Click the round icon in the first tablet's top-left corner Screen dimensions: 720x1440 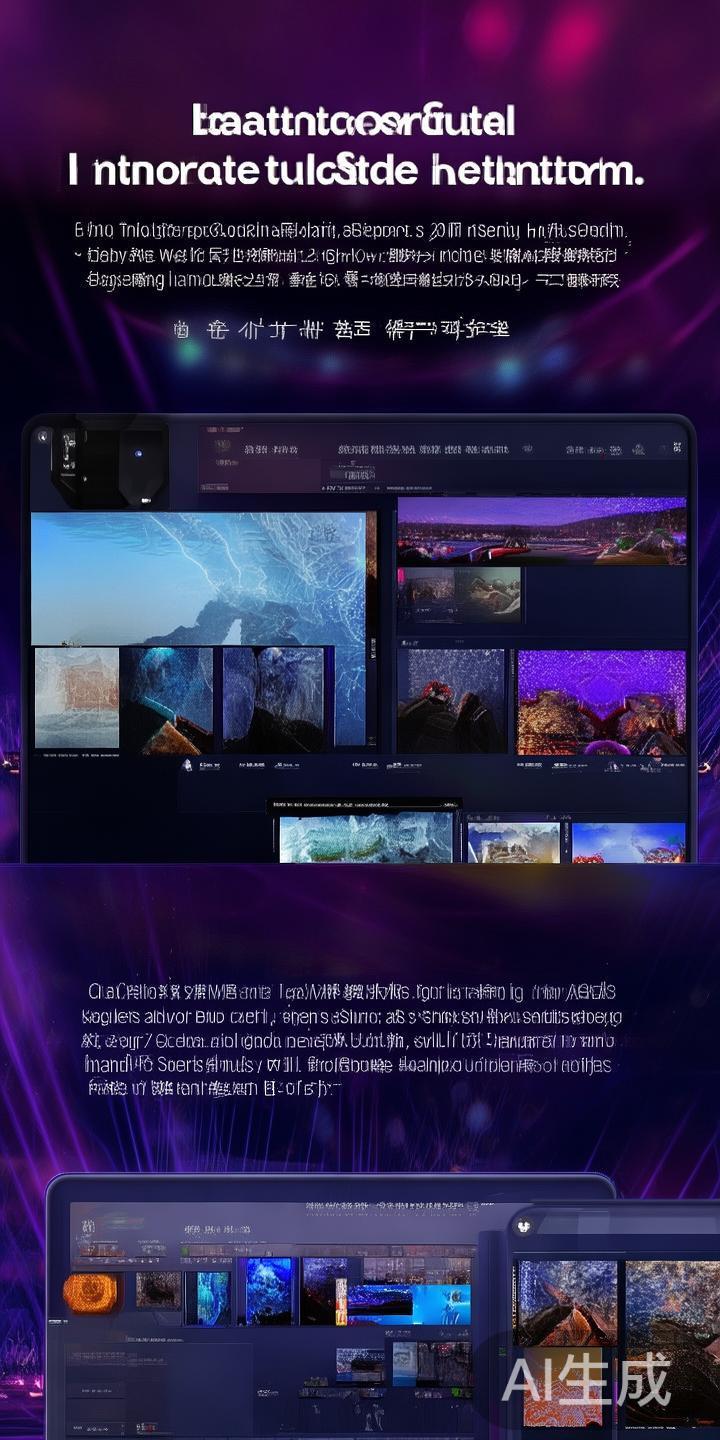(x=41, y=437)
